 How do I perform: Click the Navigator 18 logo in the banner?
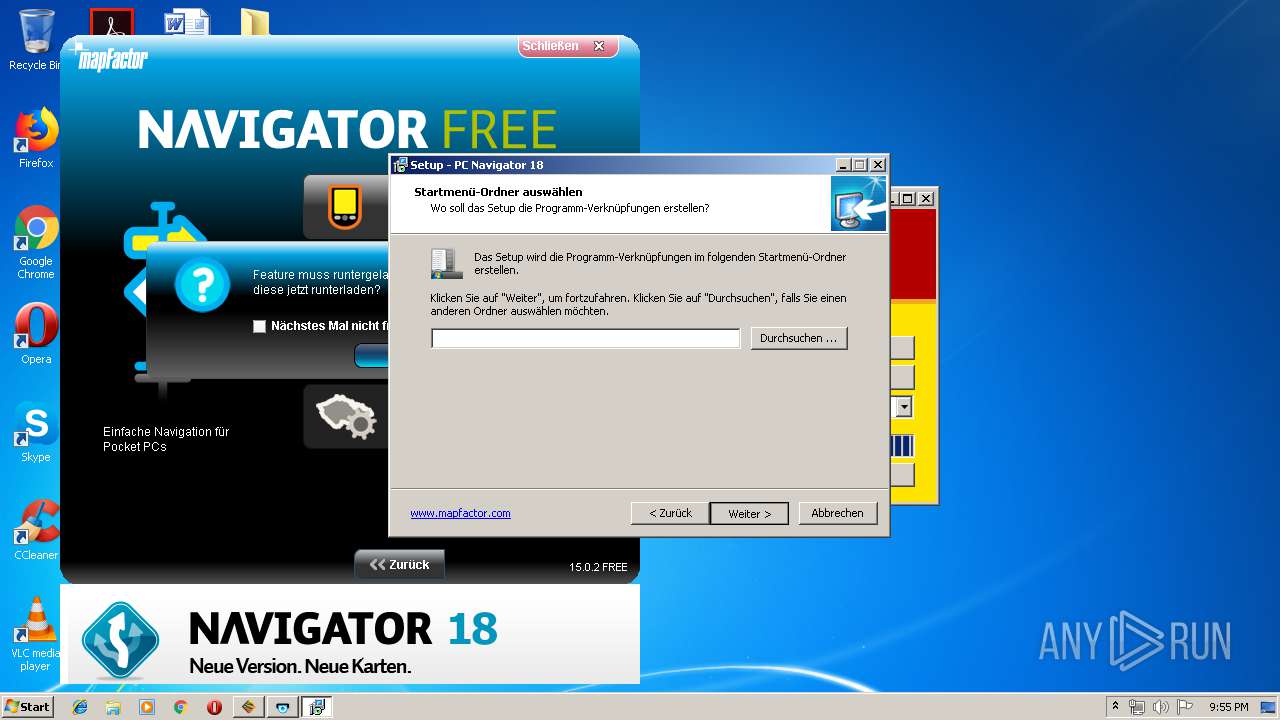tap(120, 641)
